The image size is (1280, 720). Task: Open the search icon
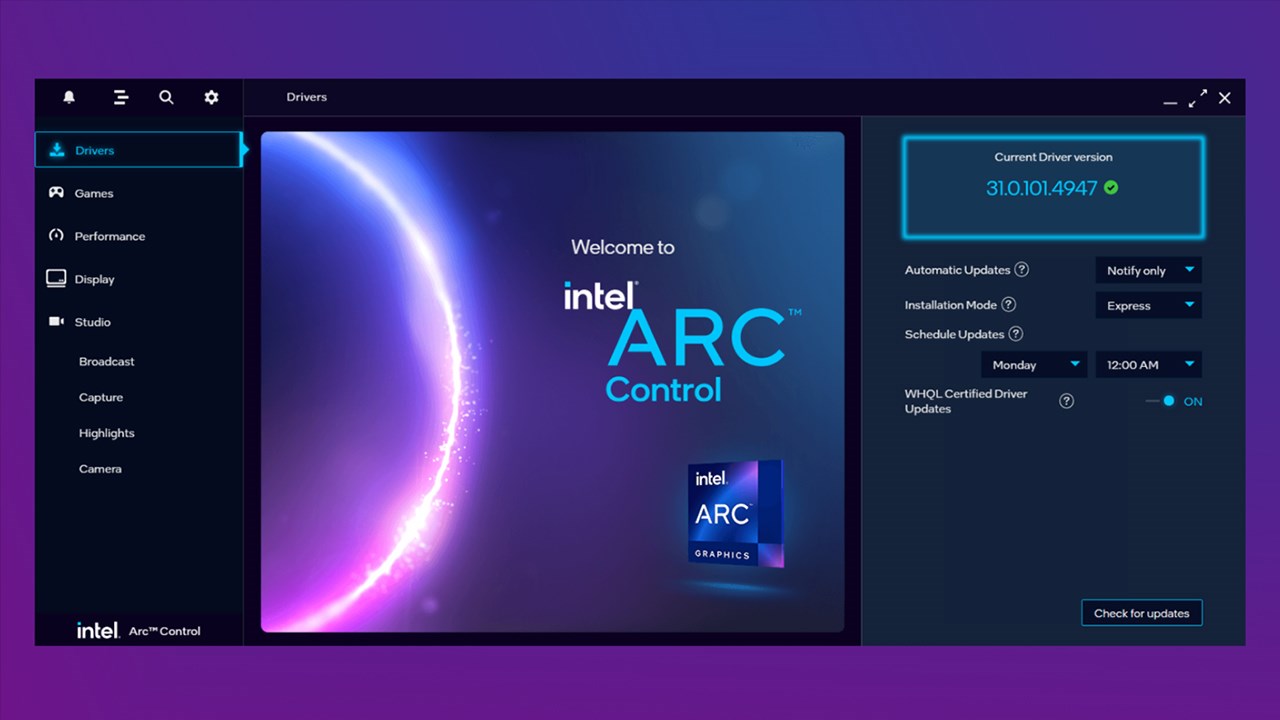click(x=166, y=97)
